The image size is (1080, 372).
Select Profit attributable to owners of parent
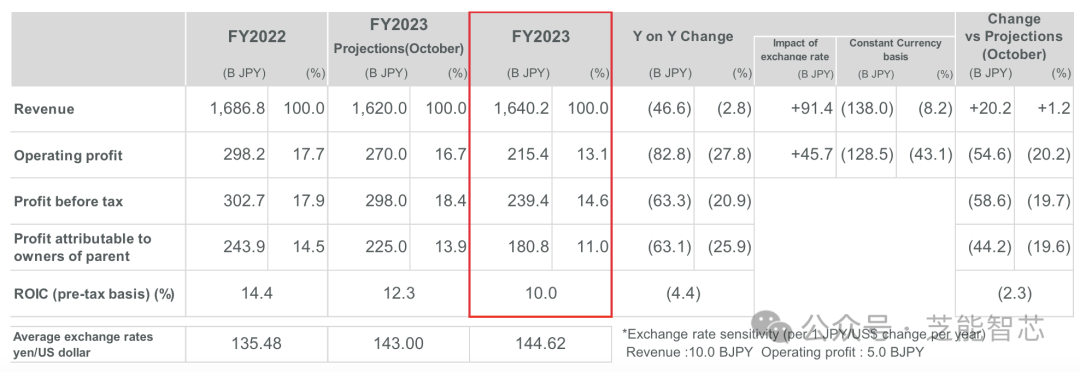pyautogui.click(x=83, y=247)
